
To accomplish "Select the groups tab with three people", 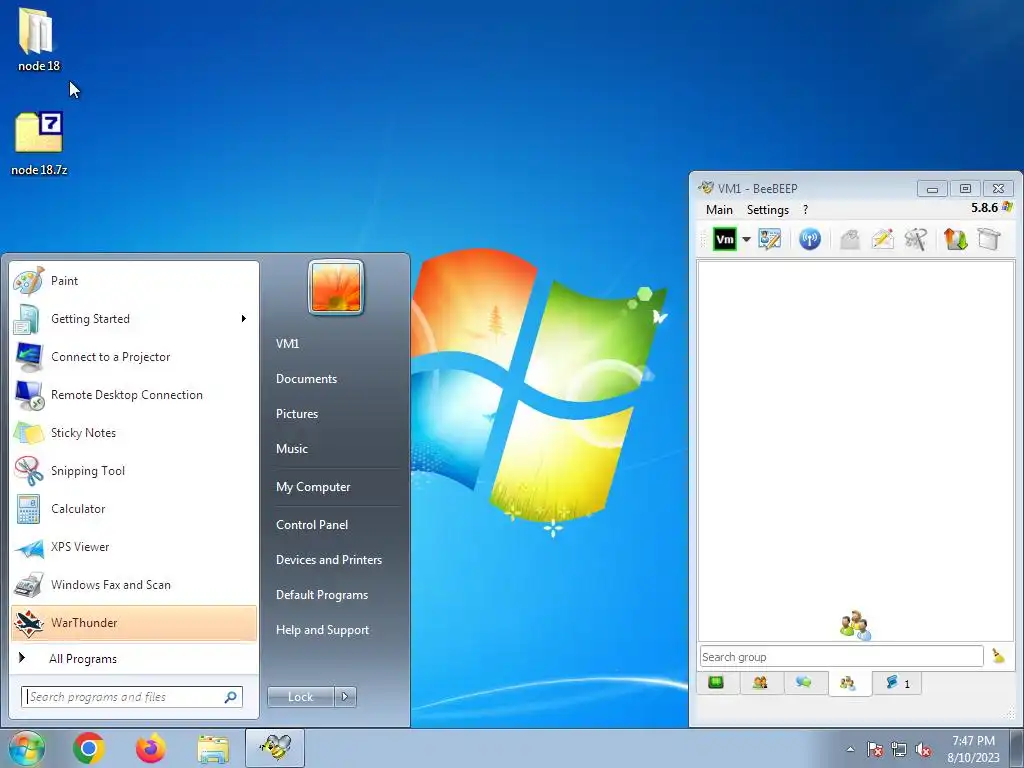I will 848,683.
